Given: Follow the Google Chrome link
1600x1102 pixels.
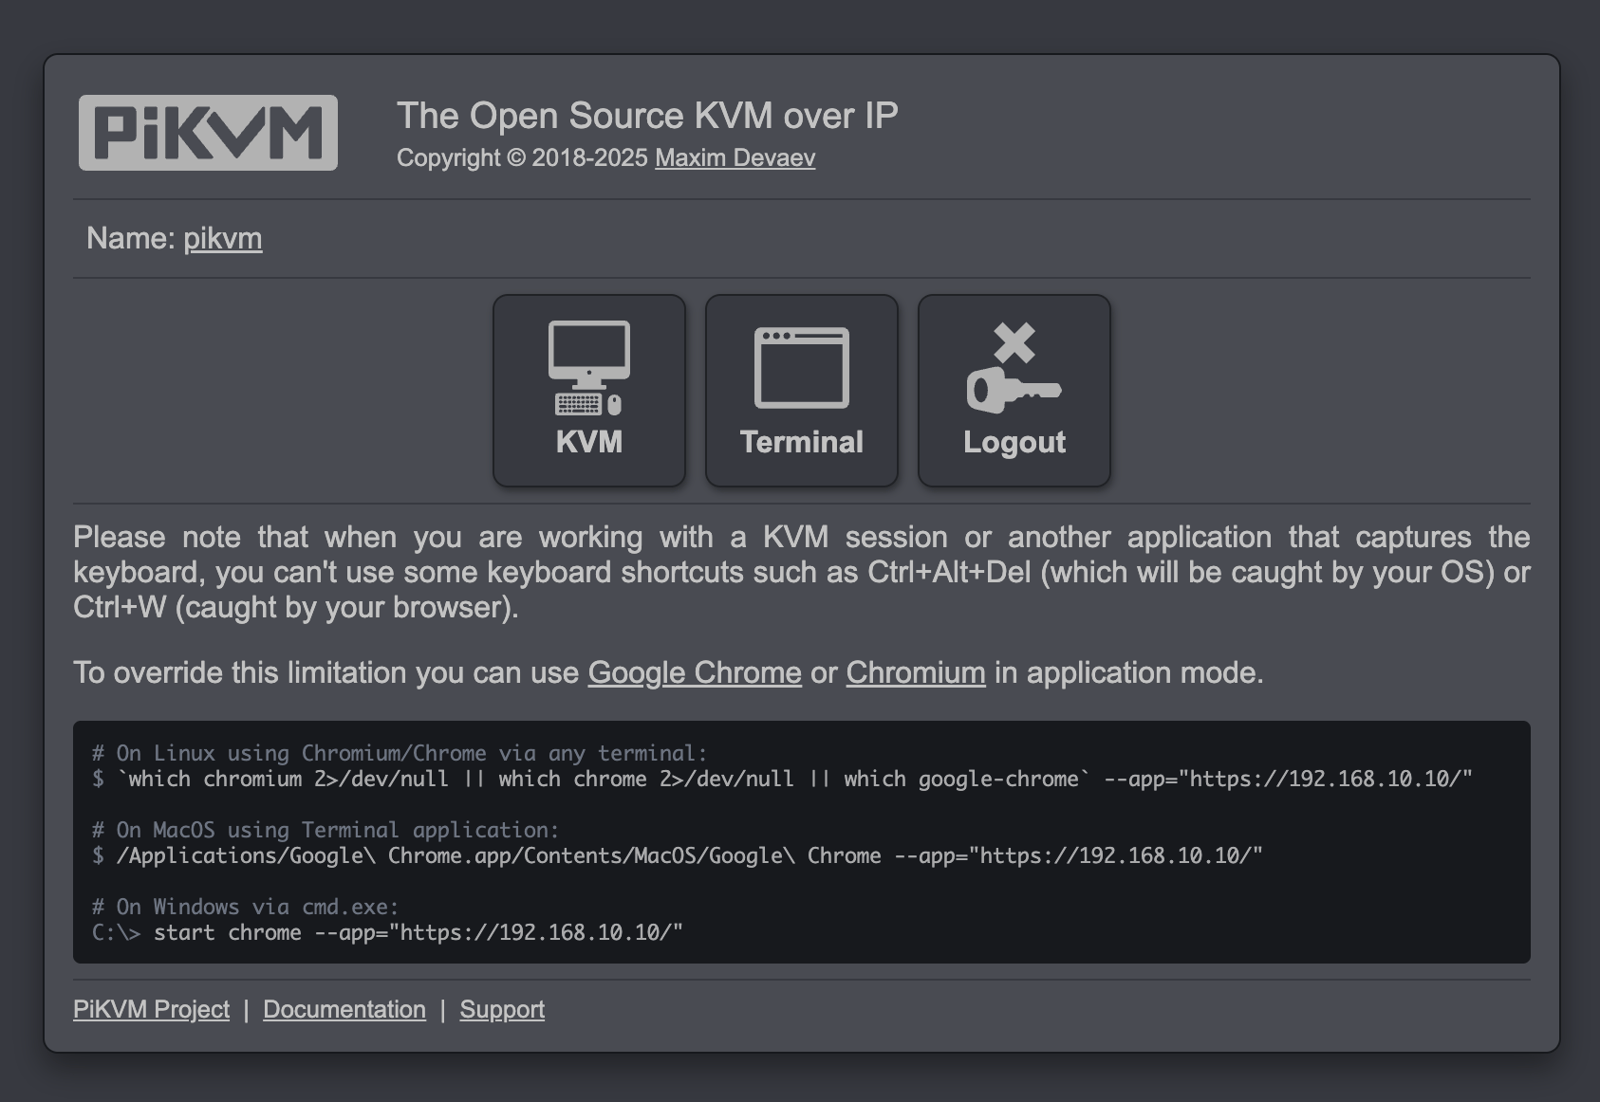Looking at the screenshot, I should point(695,672).
